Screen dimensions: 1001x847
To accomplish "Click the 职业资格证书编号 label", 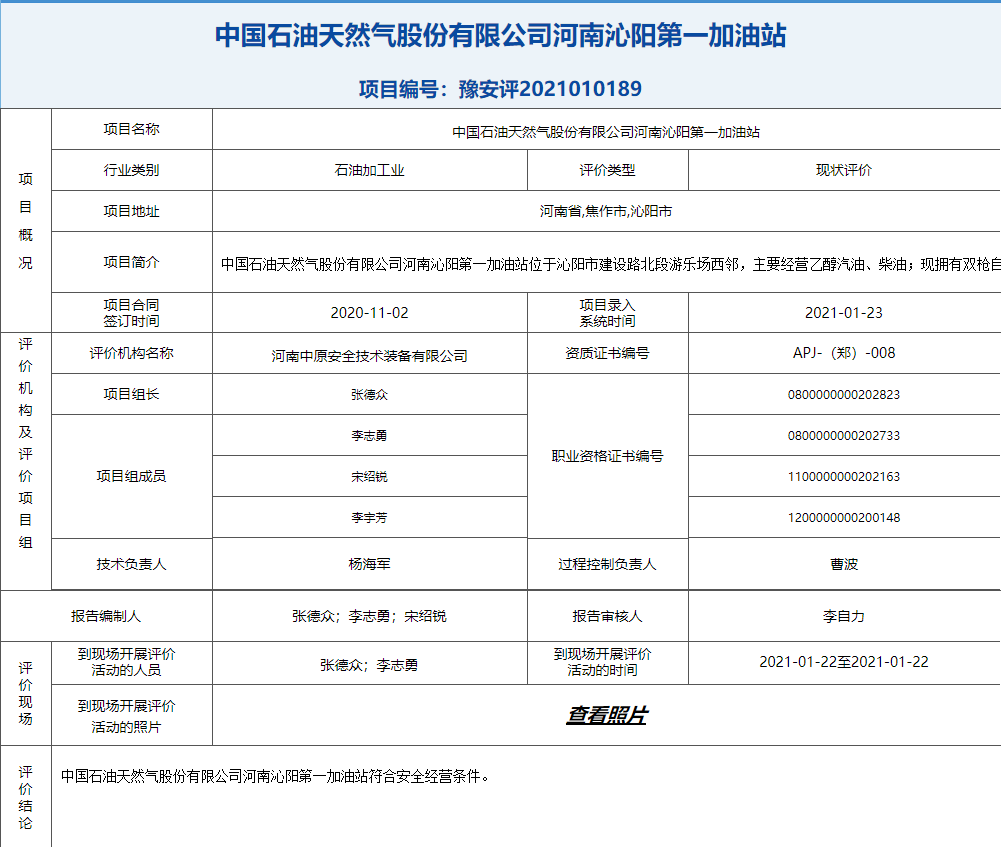I will [608, 456].
